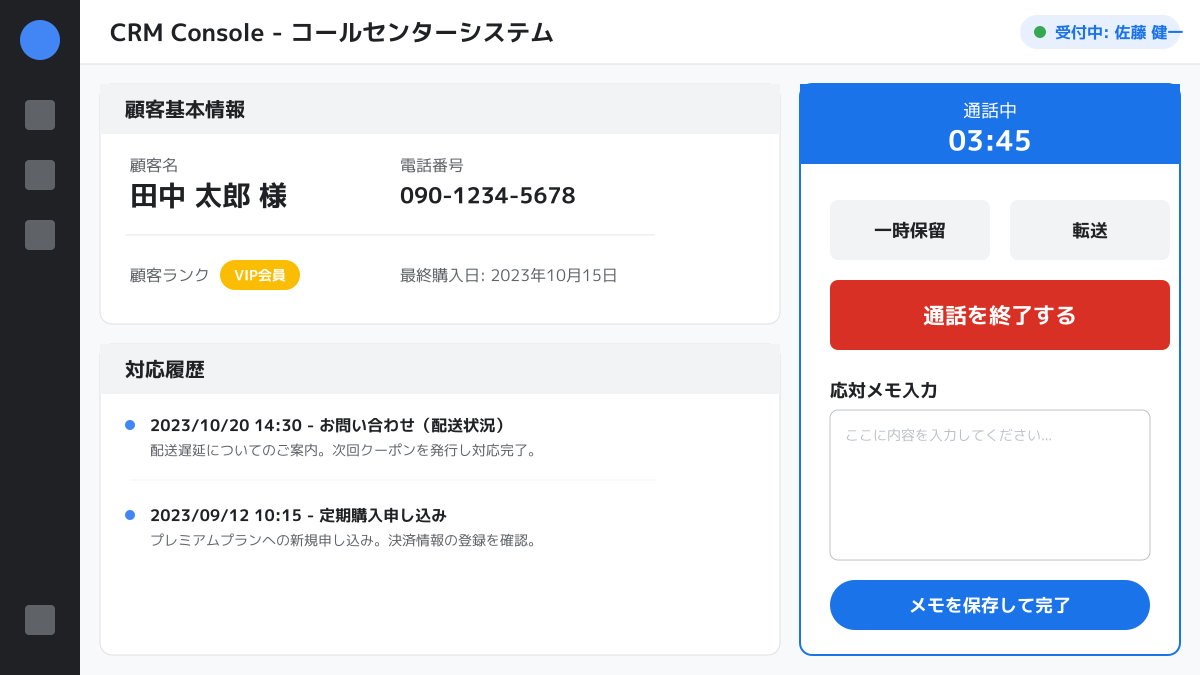Open the 定期購入申し込み history entry
The height and width of the screenshot is (675, 1200).
pyautogui.click(x=298, y=516)
